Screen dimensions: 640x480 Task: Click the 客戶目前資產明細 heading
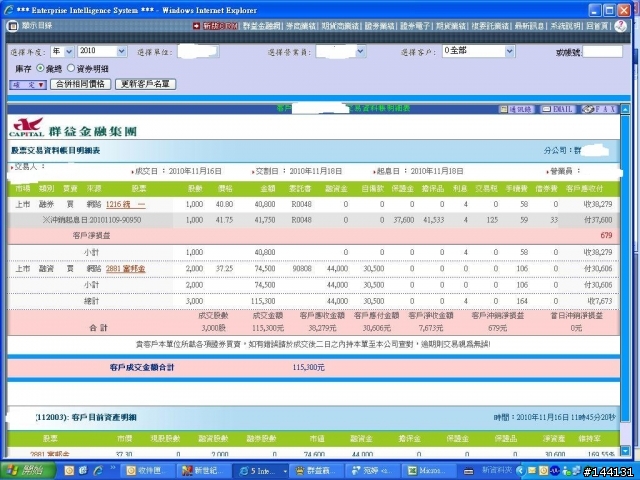point(104,417)
